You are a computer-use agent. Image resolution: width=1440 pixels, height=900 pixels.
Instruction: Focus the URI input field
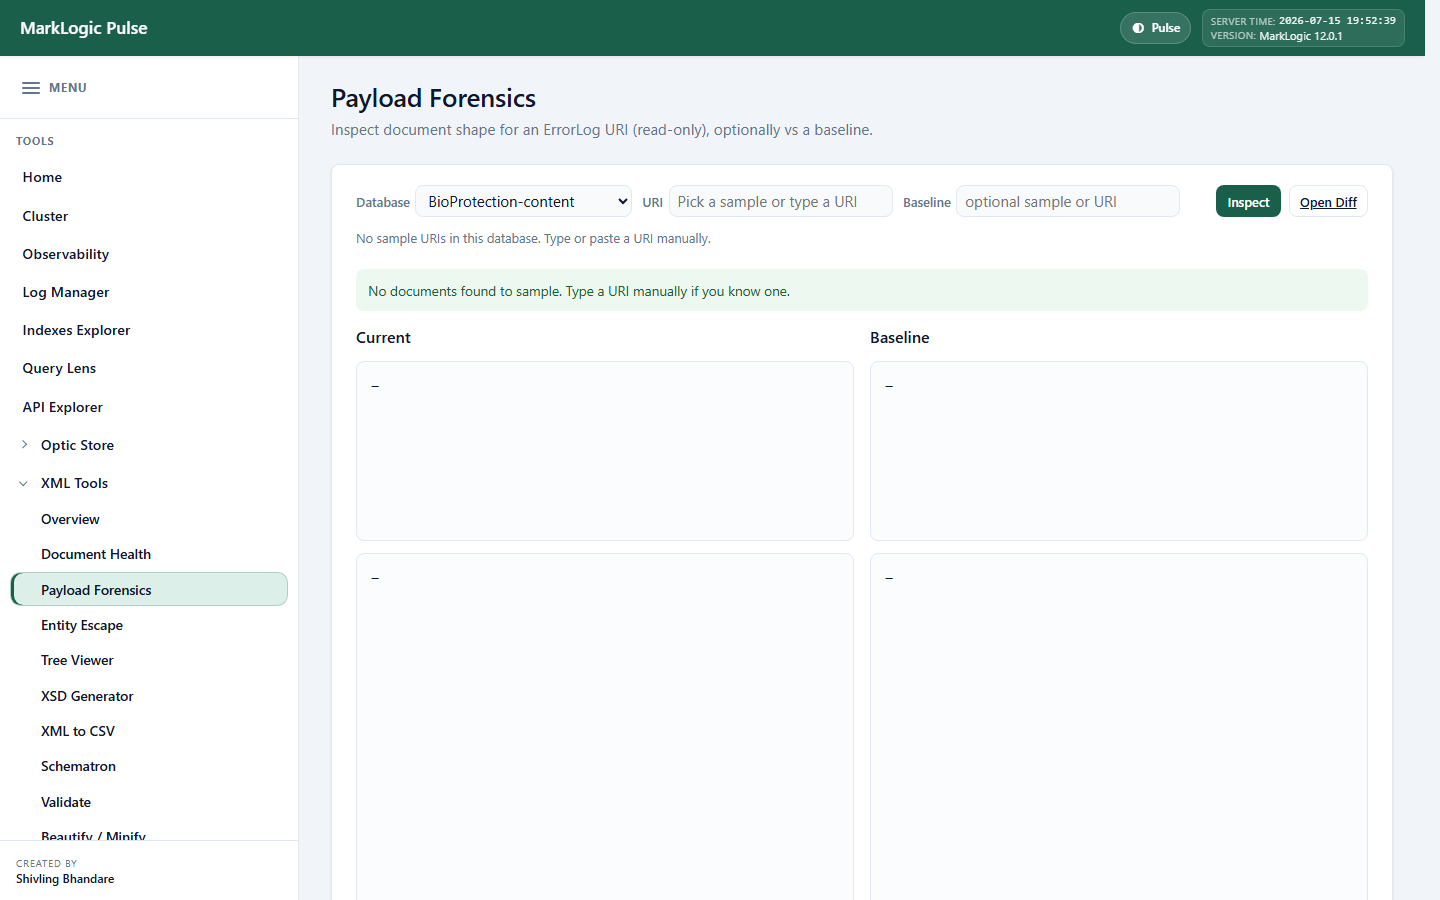click(x=780, y=201)
